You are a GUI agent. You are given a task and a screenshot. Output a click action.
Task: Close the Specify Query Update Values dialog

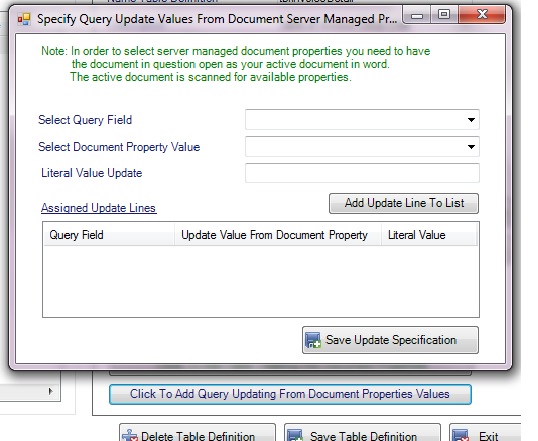point(482,14)
